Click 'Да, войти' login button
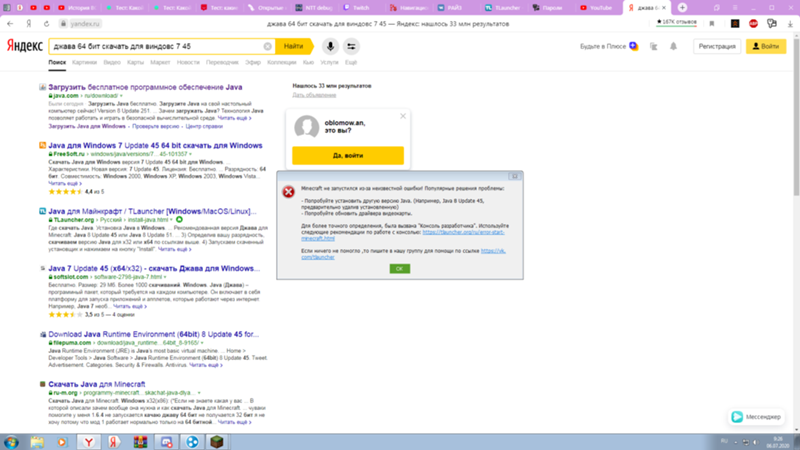This screenshot has height=450, width=800. coord(348,156)
